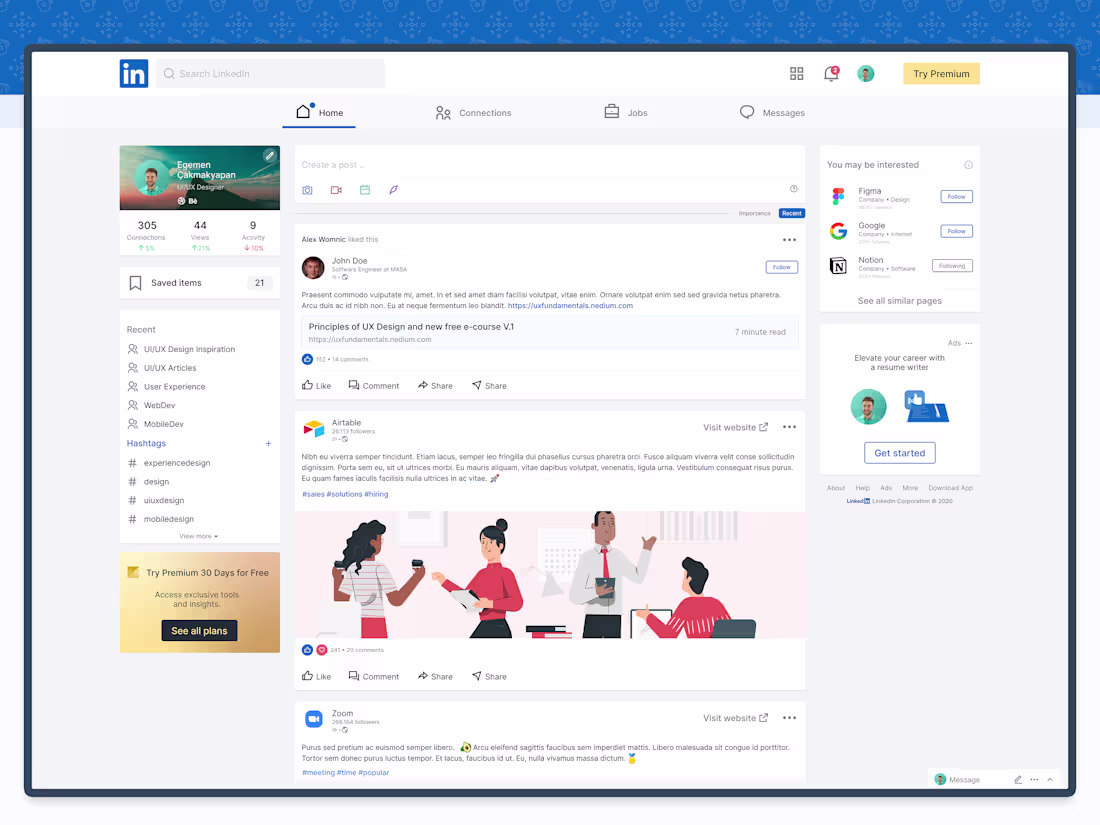Click the write article quill icon

point(393,189)
